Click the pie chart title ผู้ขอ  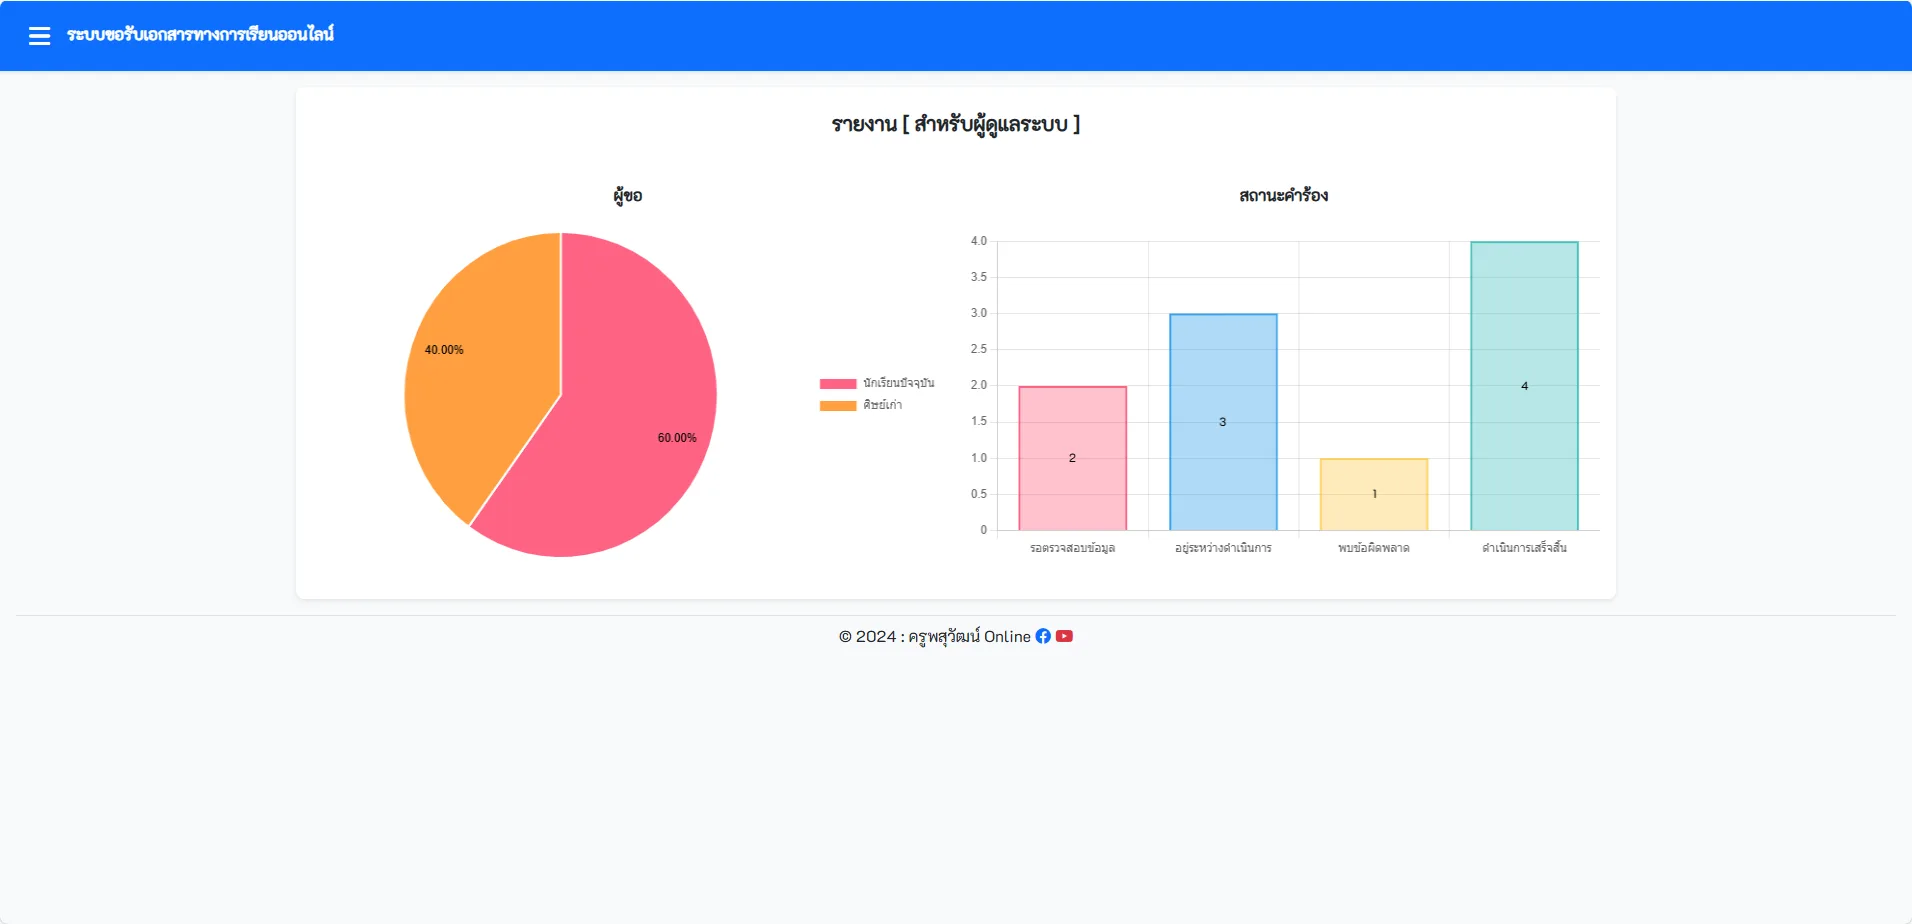(x=628, y=195)
